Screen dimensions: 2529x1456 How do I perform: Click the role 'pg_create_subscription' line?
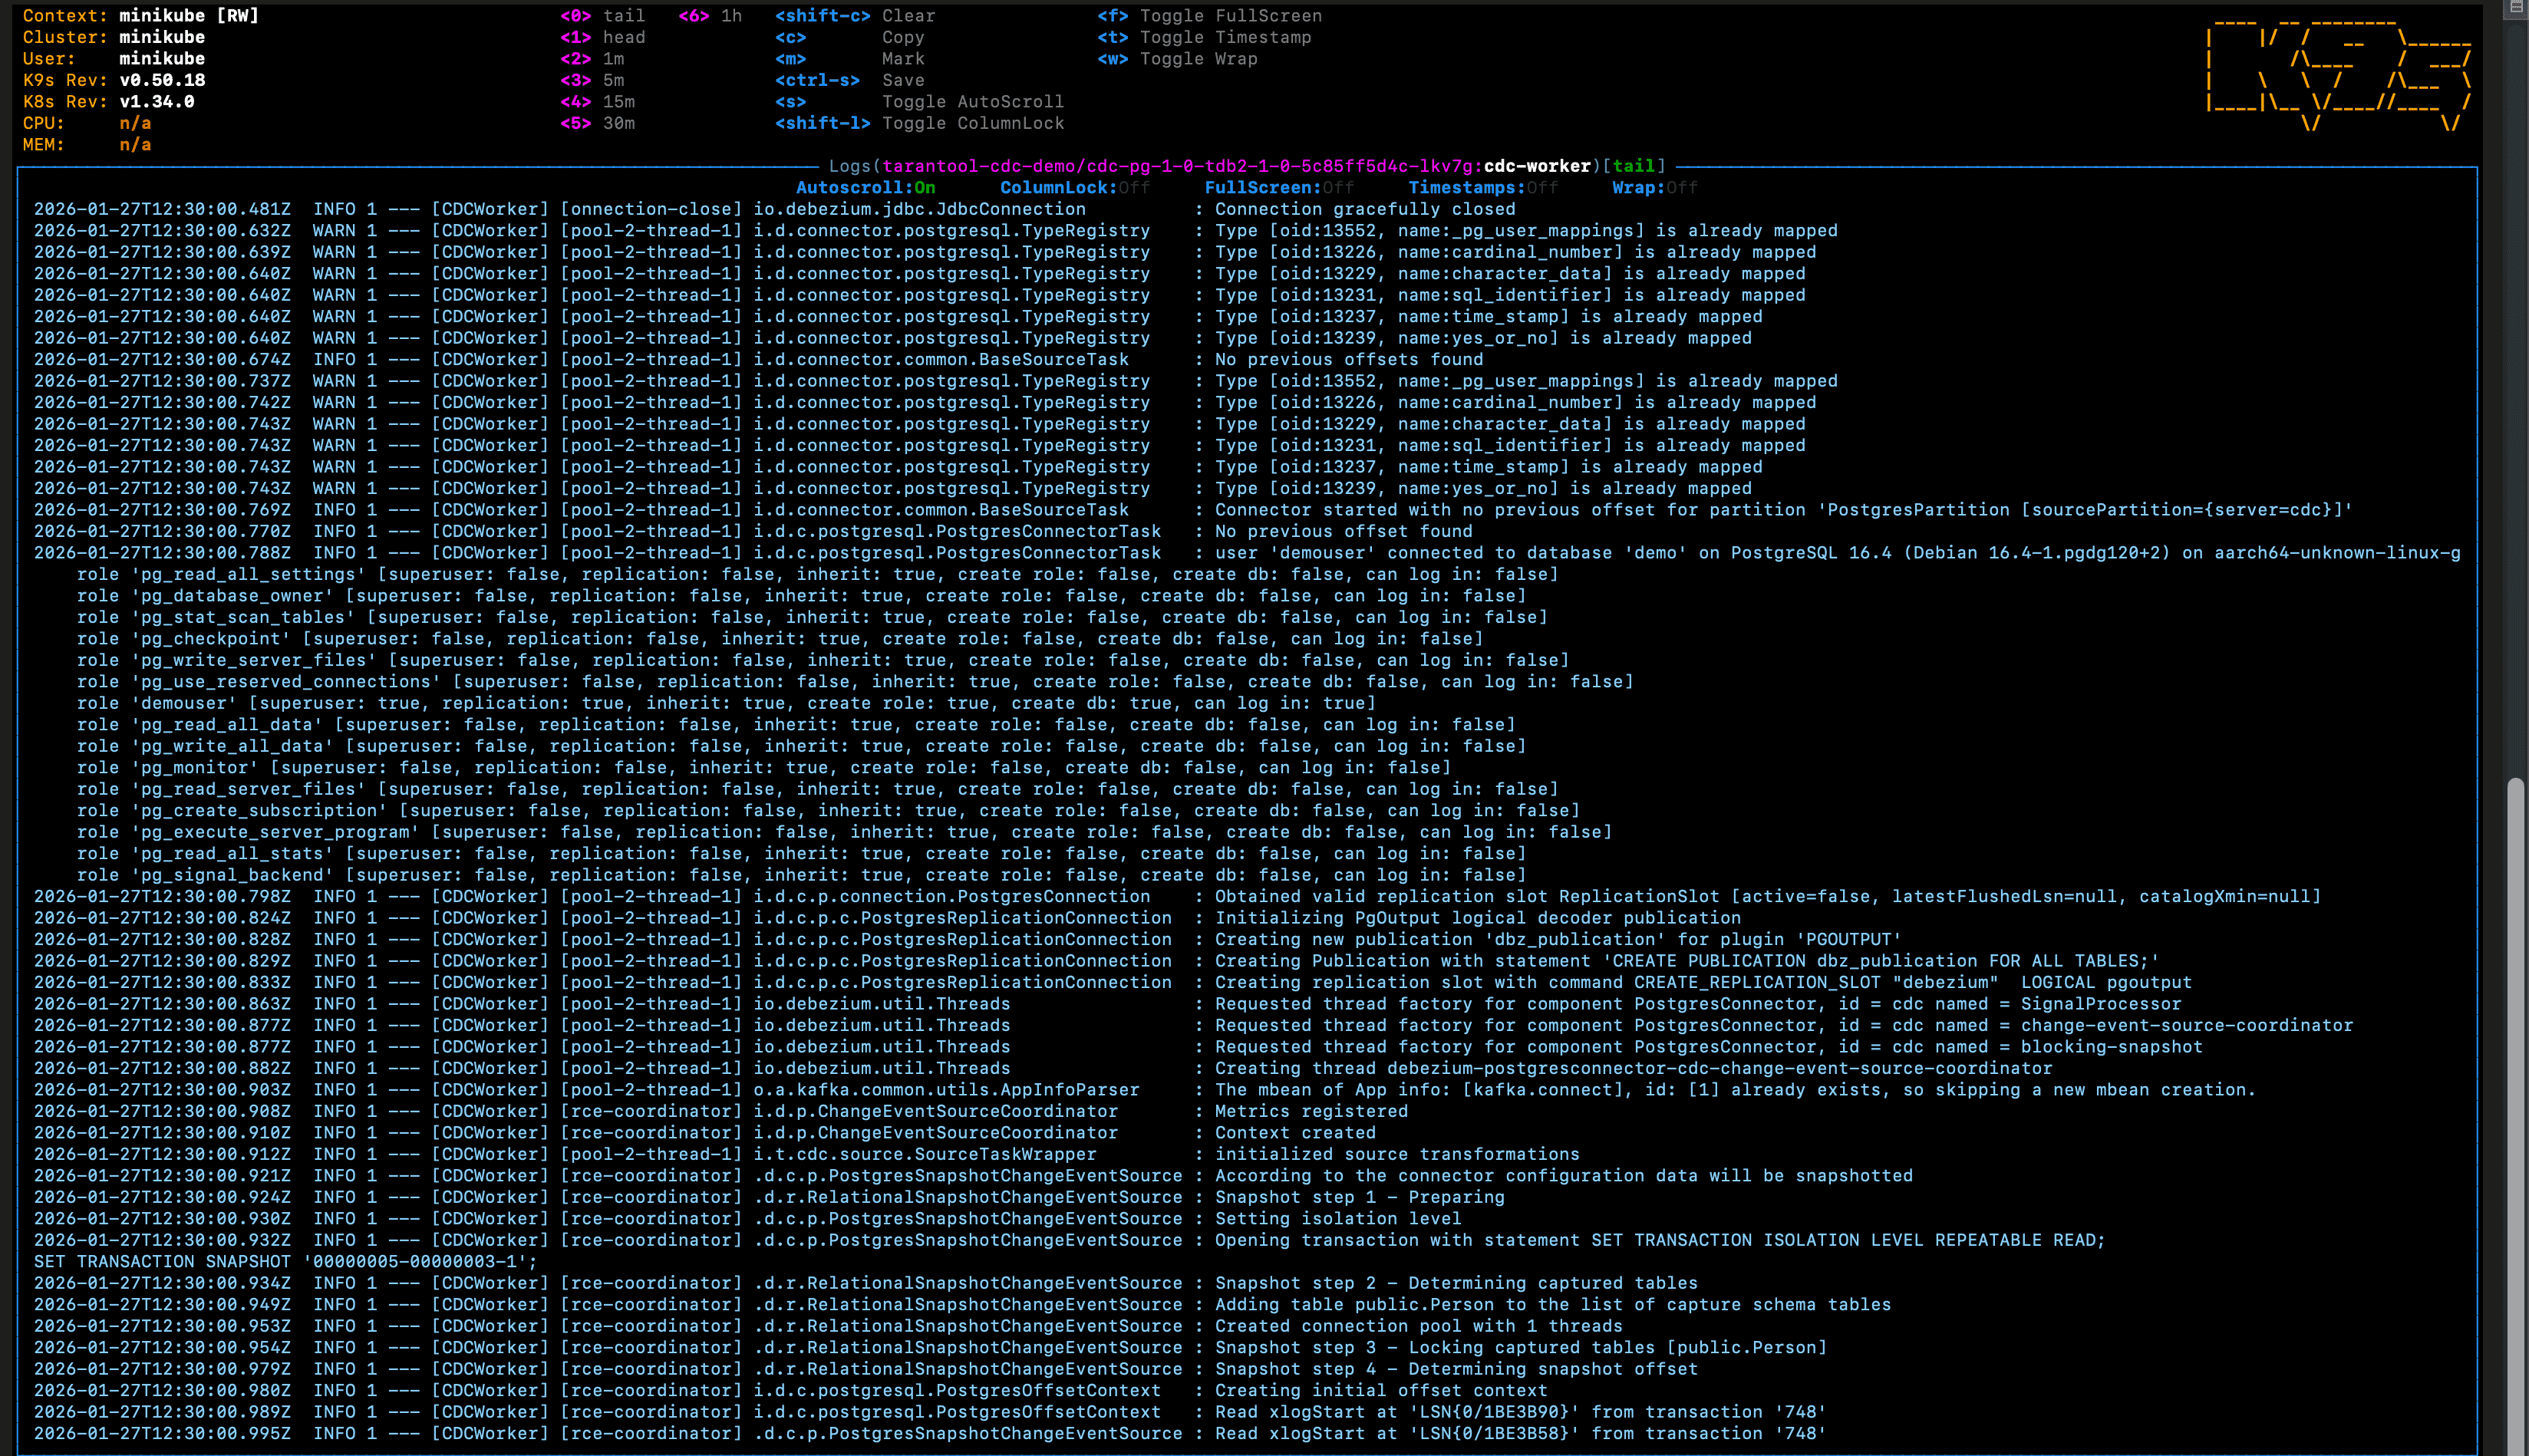[x=829, y=811]
